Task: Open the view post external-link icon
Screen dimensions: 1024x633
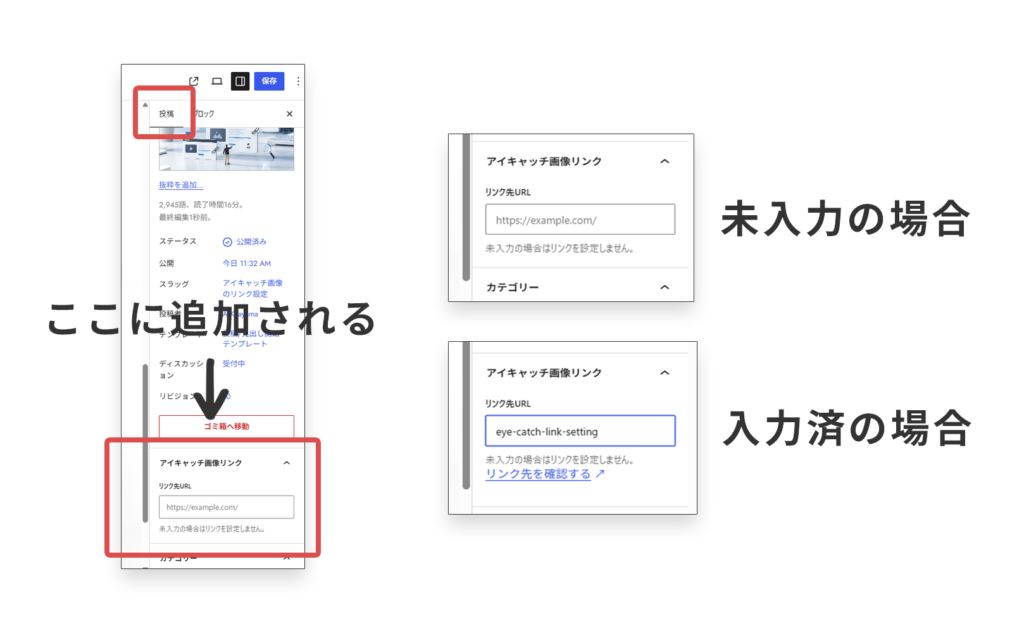Action: (194, 81)
